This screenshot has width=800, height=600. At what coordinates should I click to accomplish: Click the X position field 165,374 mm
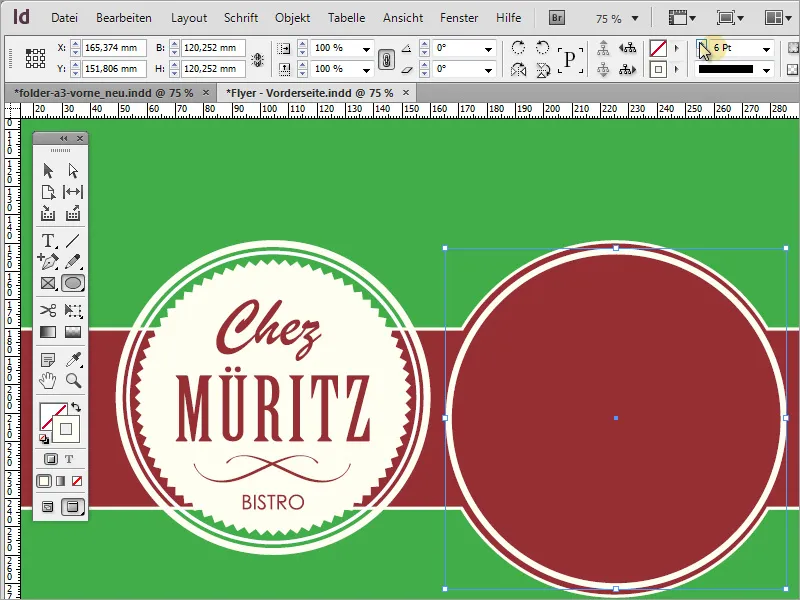[114, 48]
